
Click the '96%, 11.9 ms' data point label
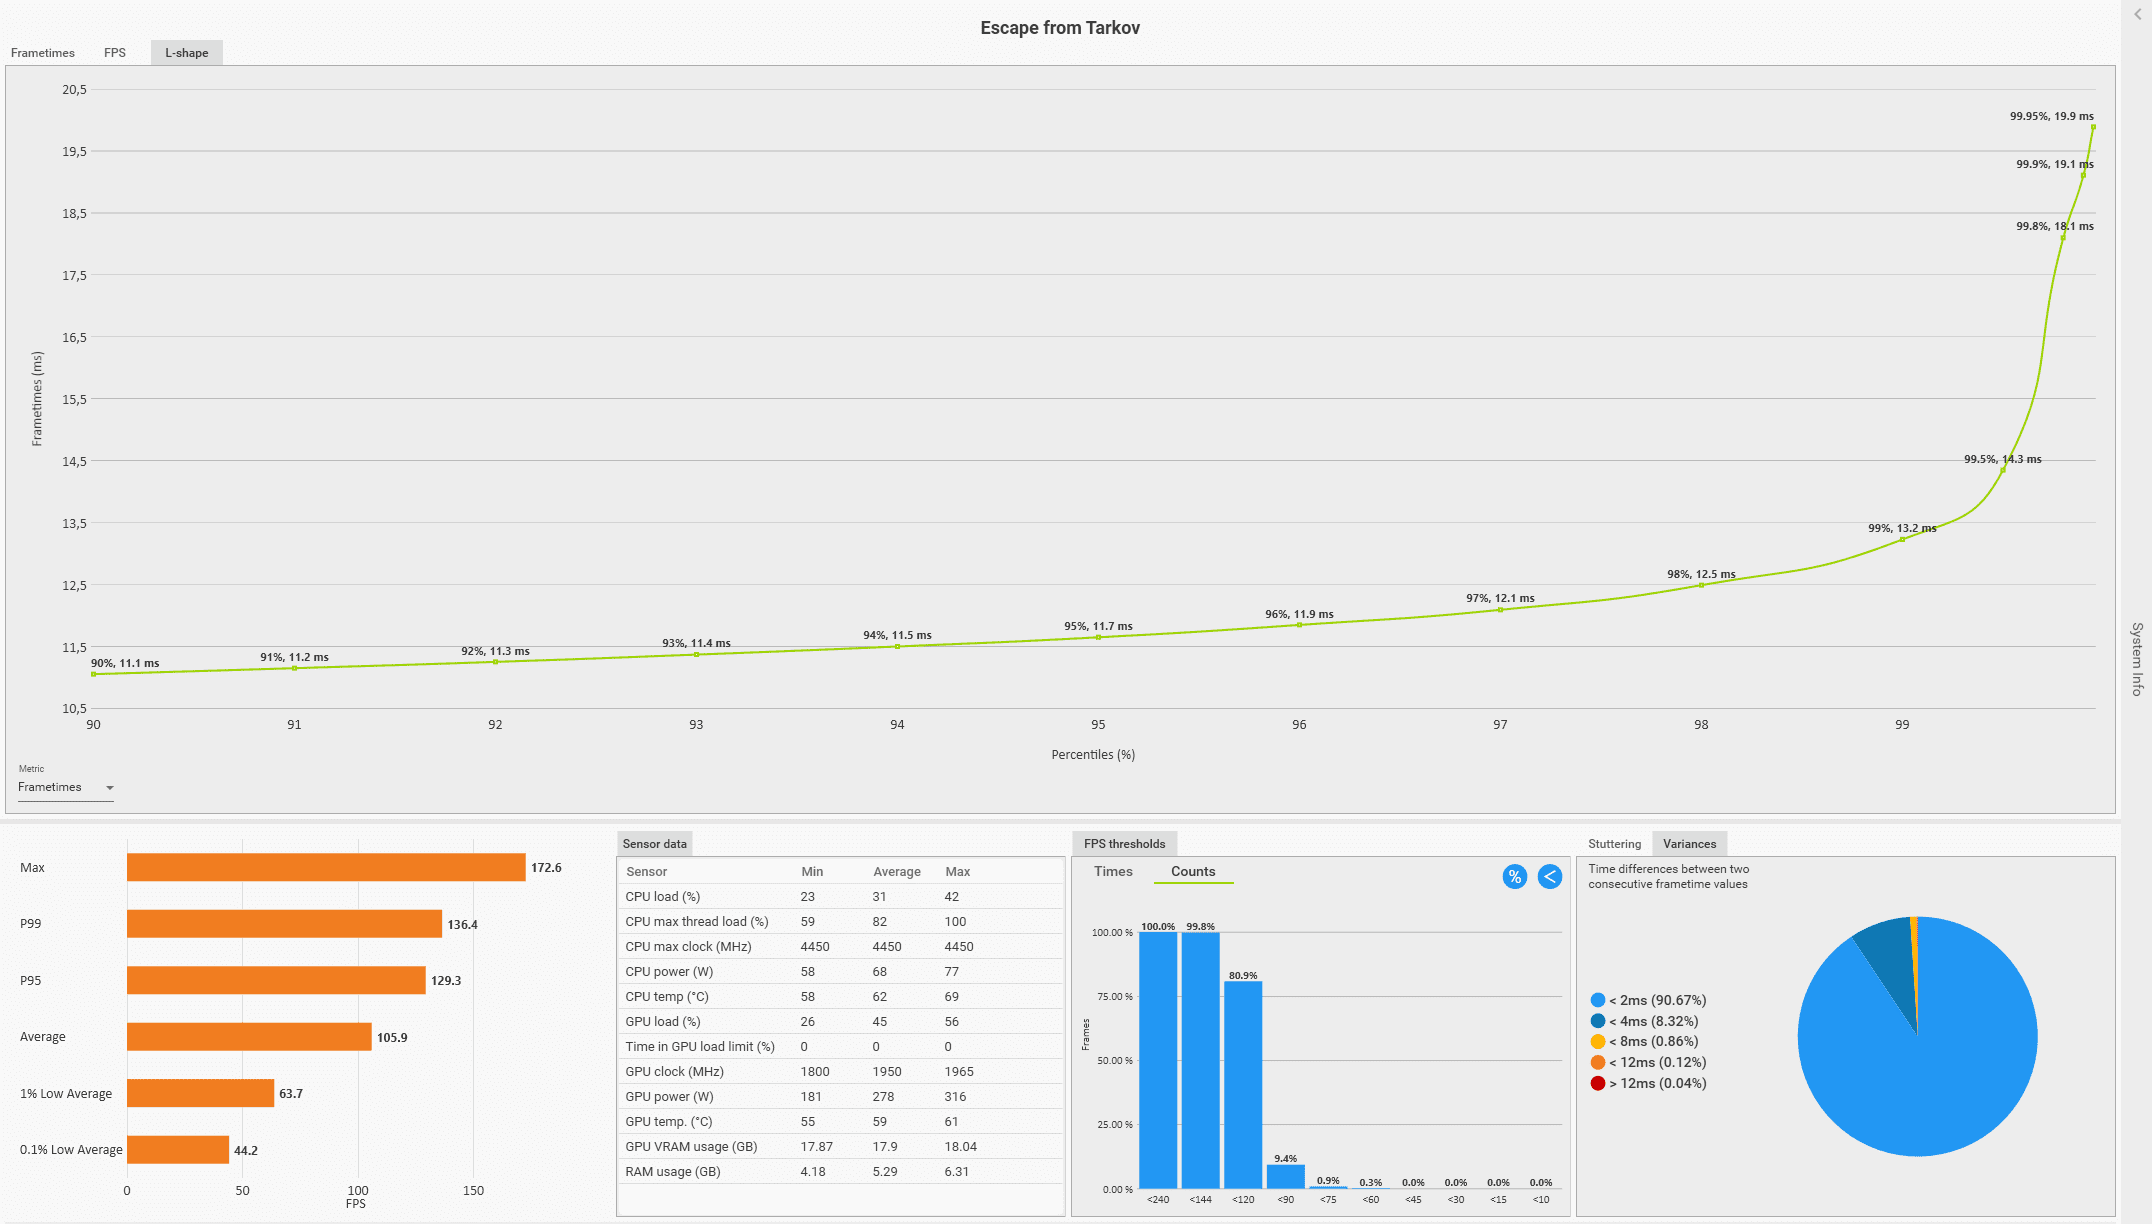click(x=1299, y=614)
